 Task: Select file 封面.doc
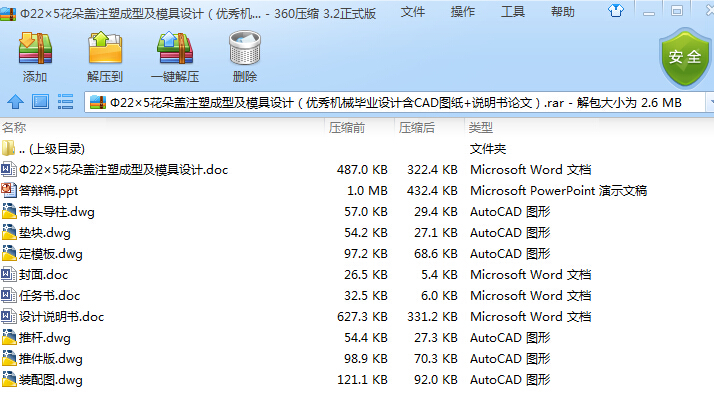point(43,275)
